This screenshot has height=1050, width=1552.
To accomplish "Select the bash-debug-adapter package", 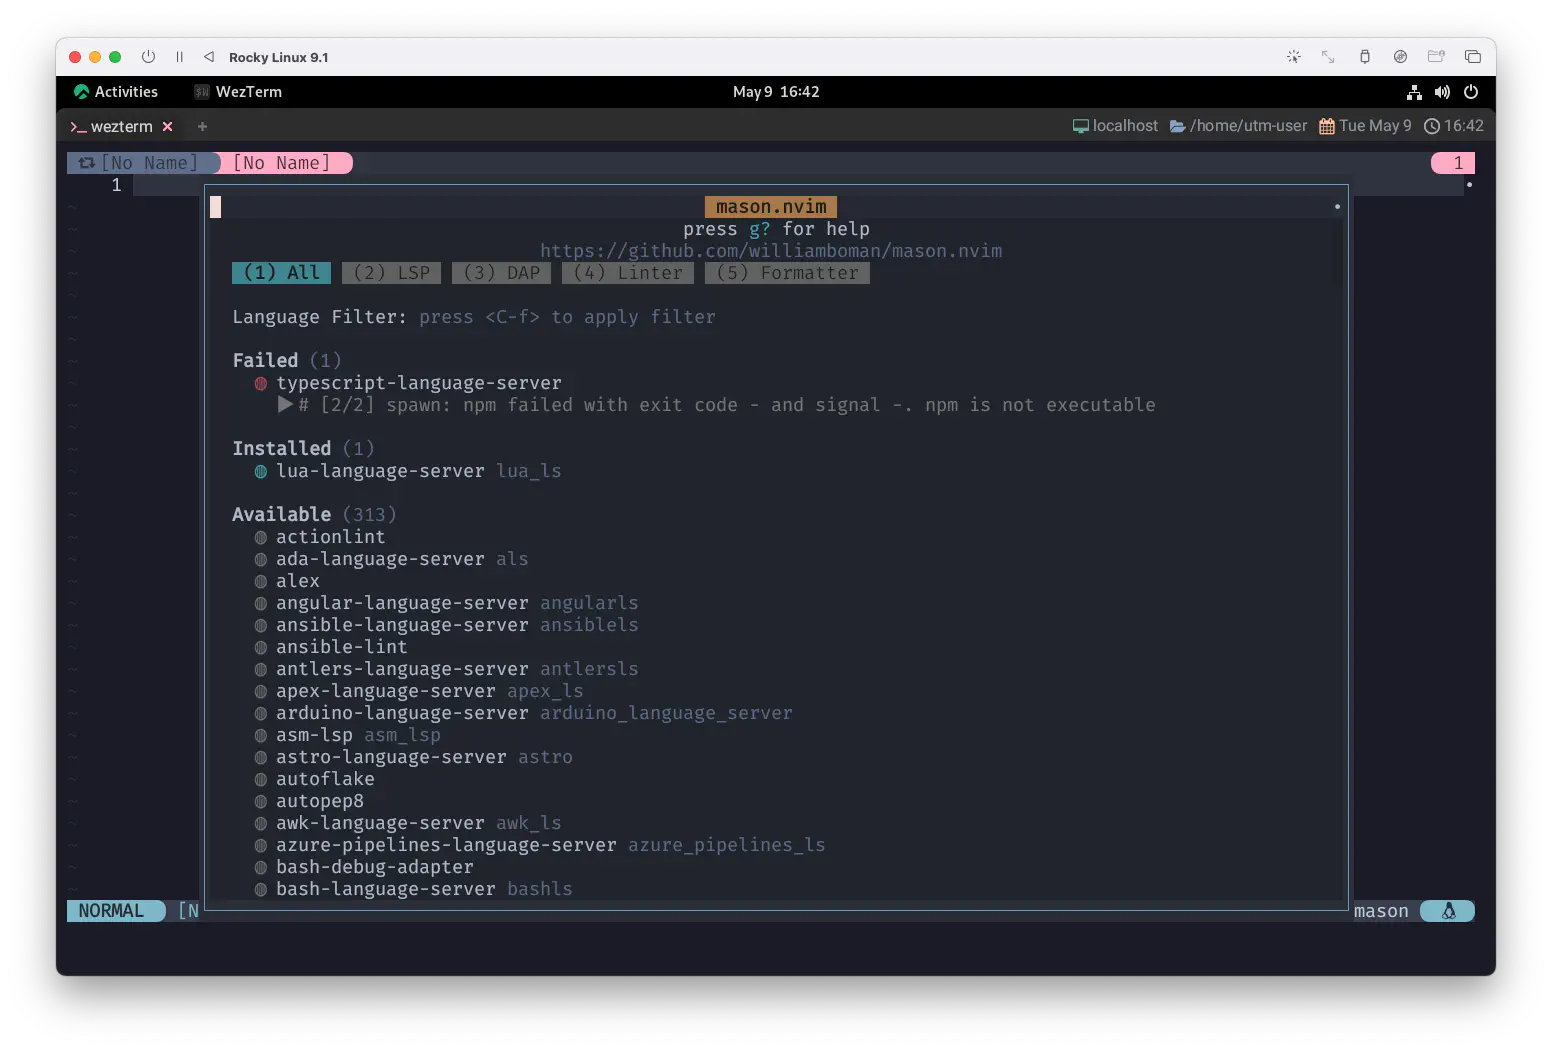I will coord(374,867).
